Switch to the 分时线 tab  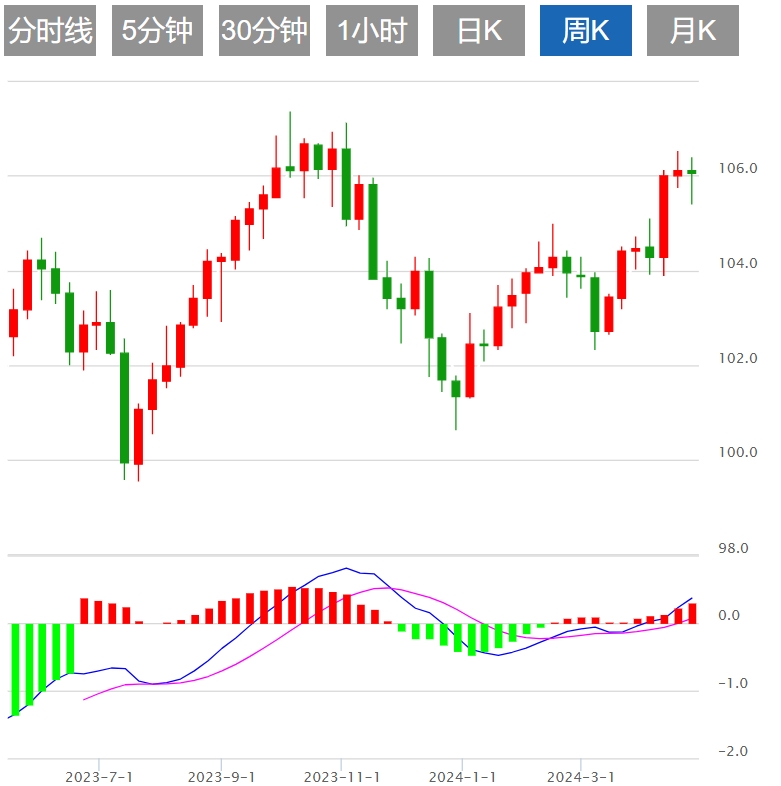point(50,31)
